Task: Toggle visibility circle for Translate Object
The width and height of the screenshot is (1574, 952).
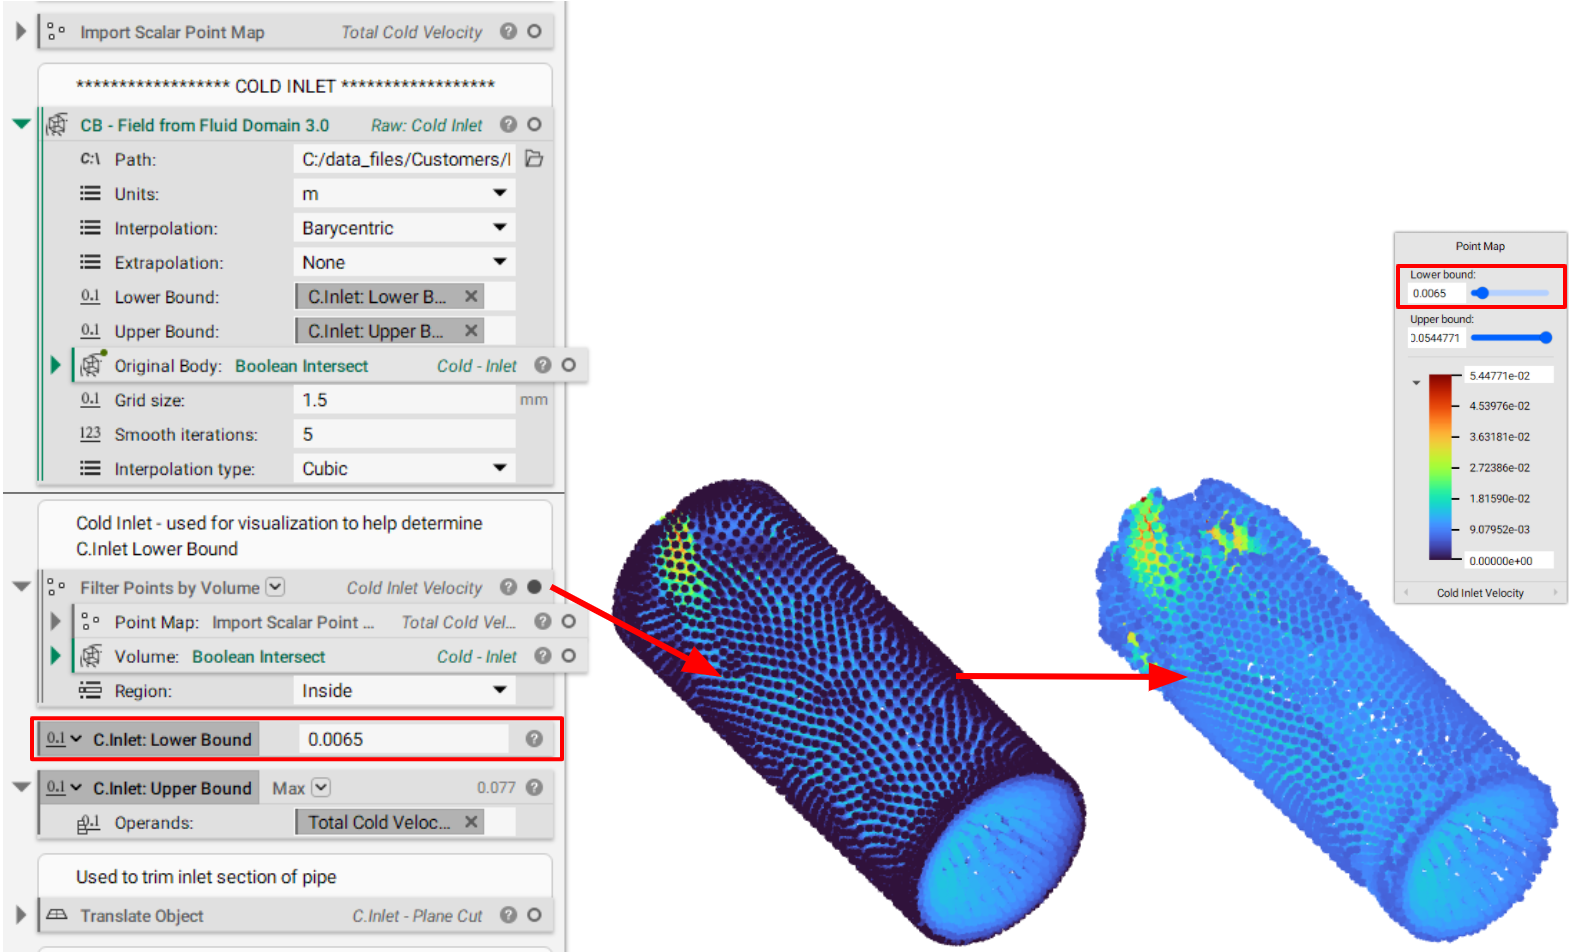Action: [x=534, y=915]
